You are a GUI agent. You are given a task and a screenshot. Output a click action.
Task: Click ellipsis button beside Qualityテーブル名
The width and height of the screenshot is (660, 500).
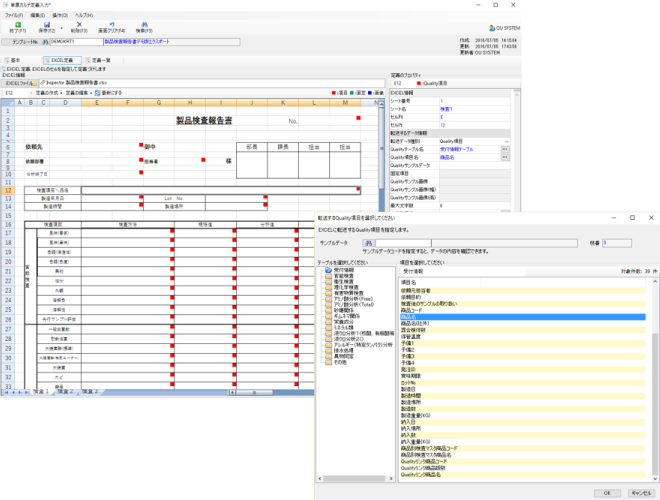(x=505, y=149)
